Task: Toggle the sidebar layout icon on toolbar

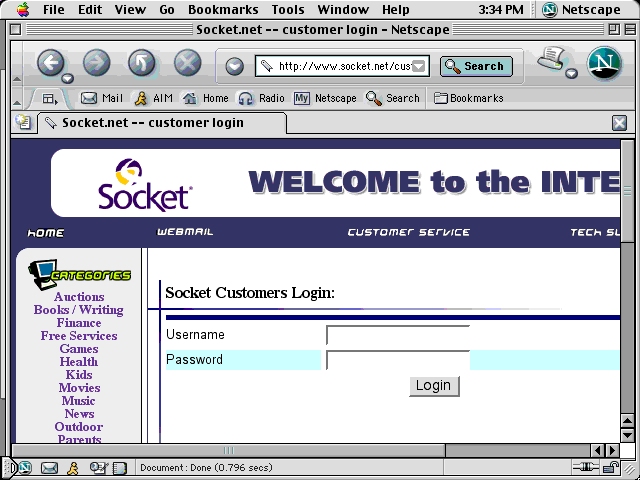Action: [x=51, y=99]
